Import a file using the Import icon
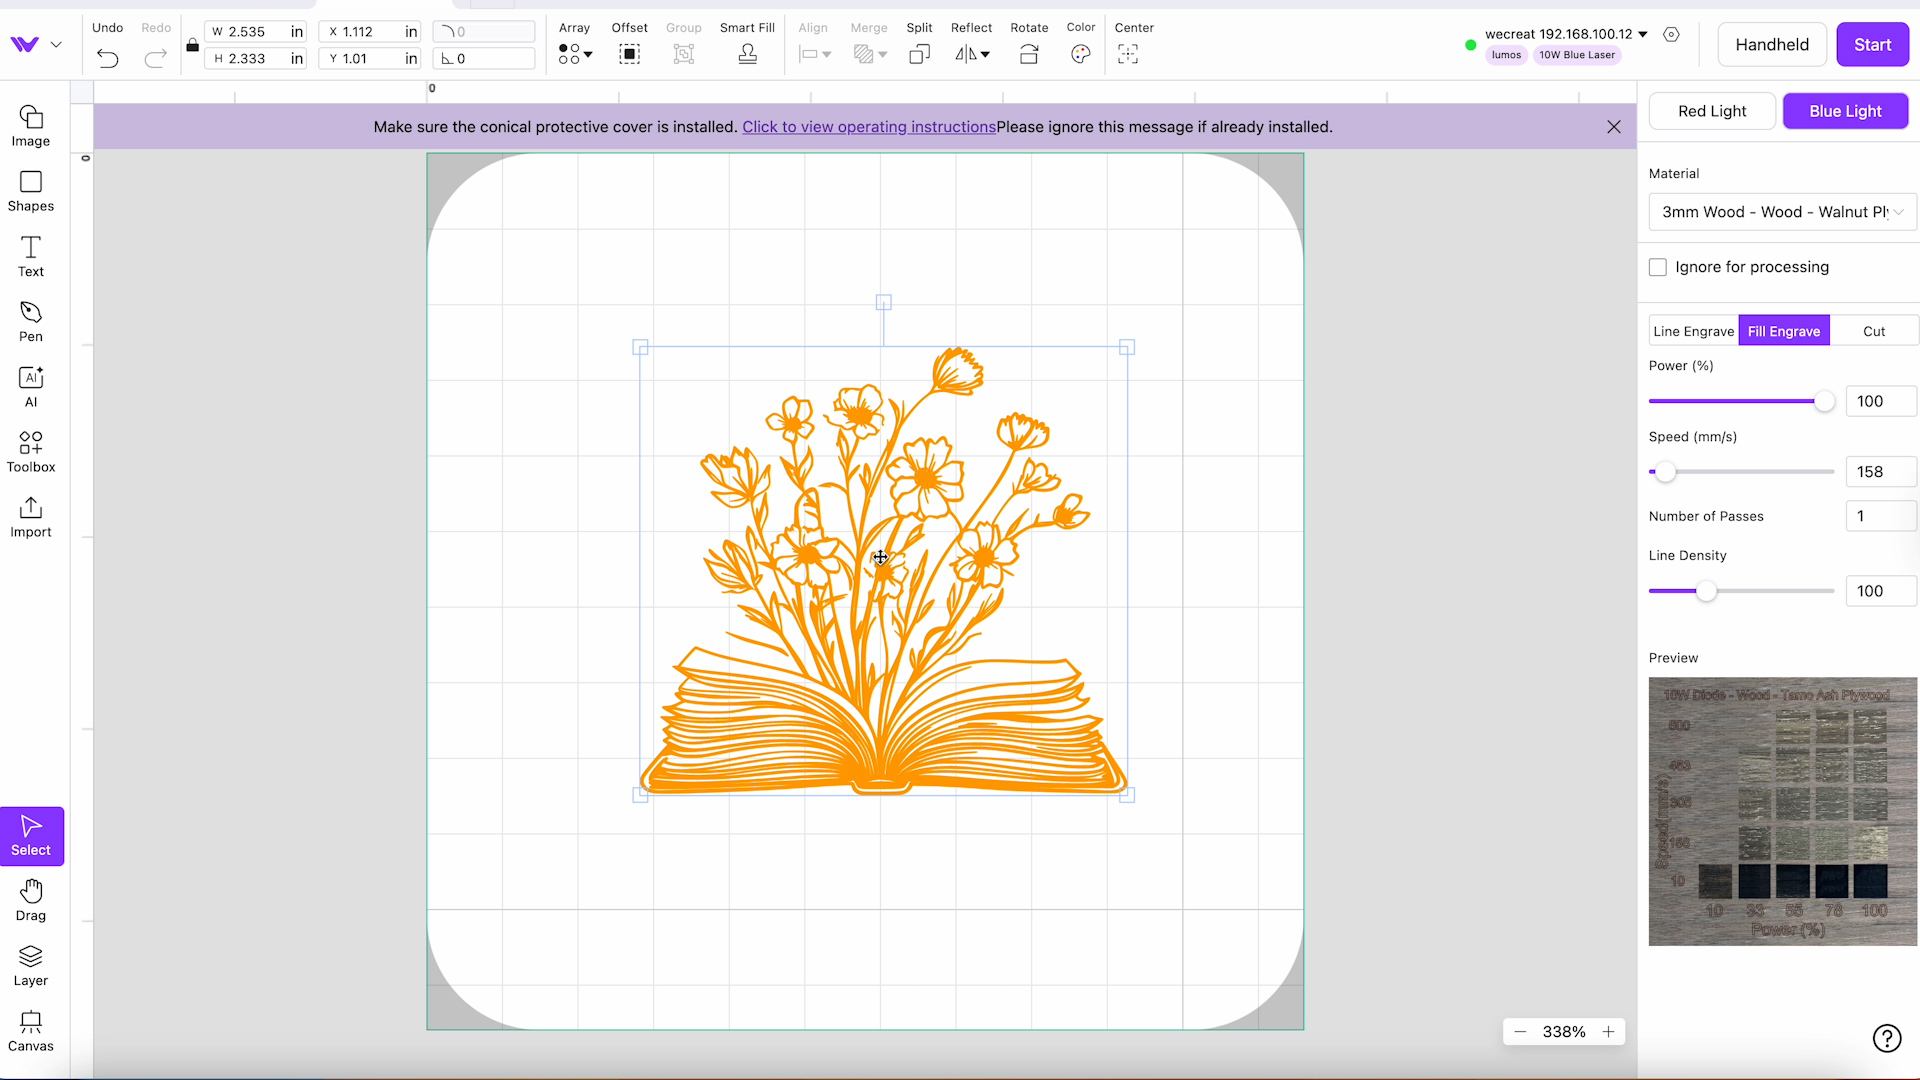Image resolution: width=1920 pixels, height=1080 pixels. tap(30, 516)
